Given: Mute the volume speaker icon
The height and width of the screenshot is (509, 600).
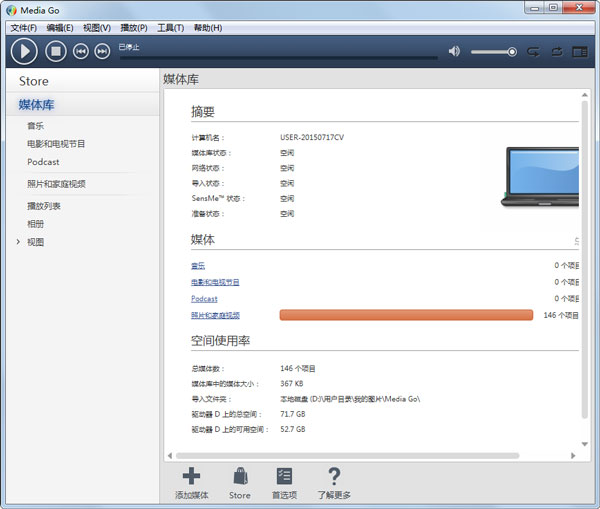Looking at the screenshot, I should coord(454,51).
